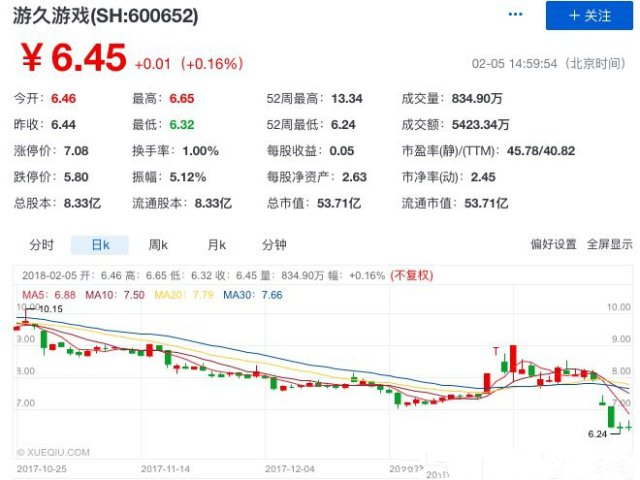Screen dimensions: 640x480
Task: Click the MA5: 6.88 indicator label
Action: pyautogui.click(x=49, y=295)
